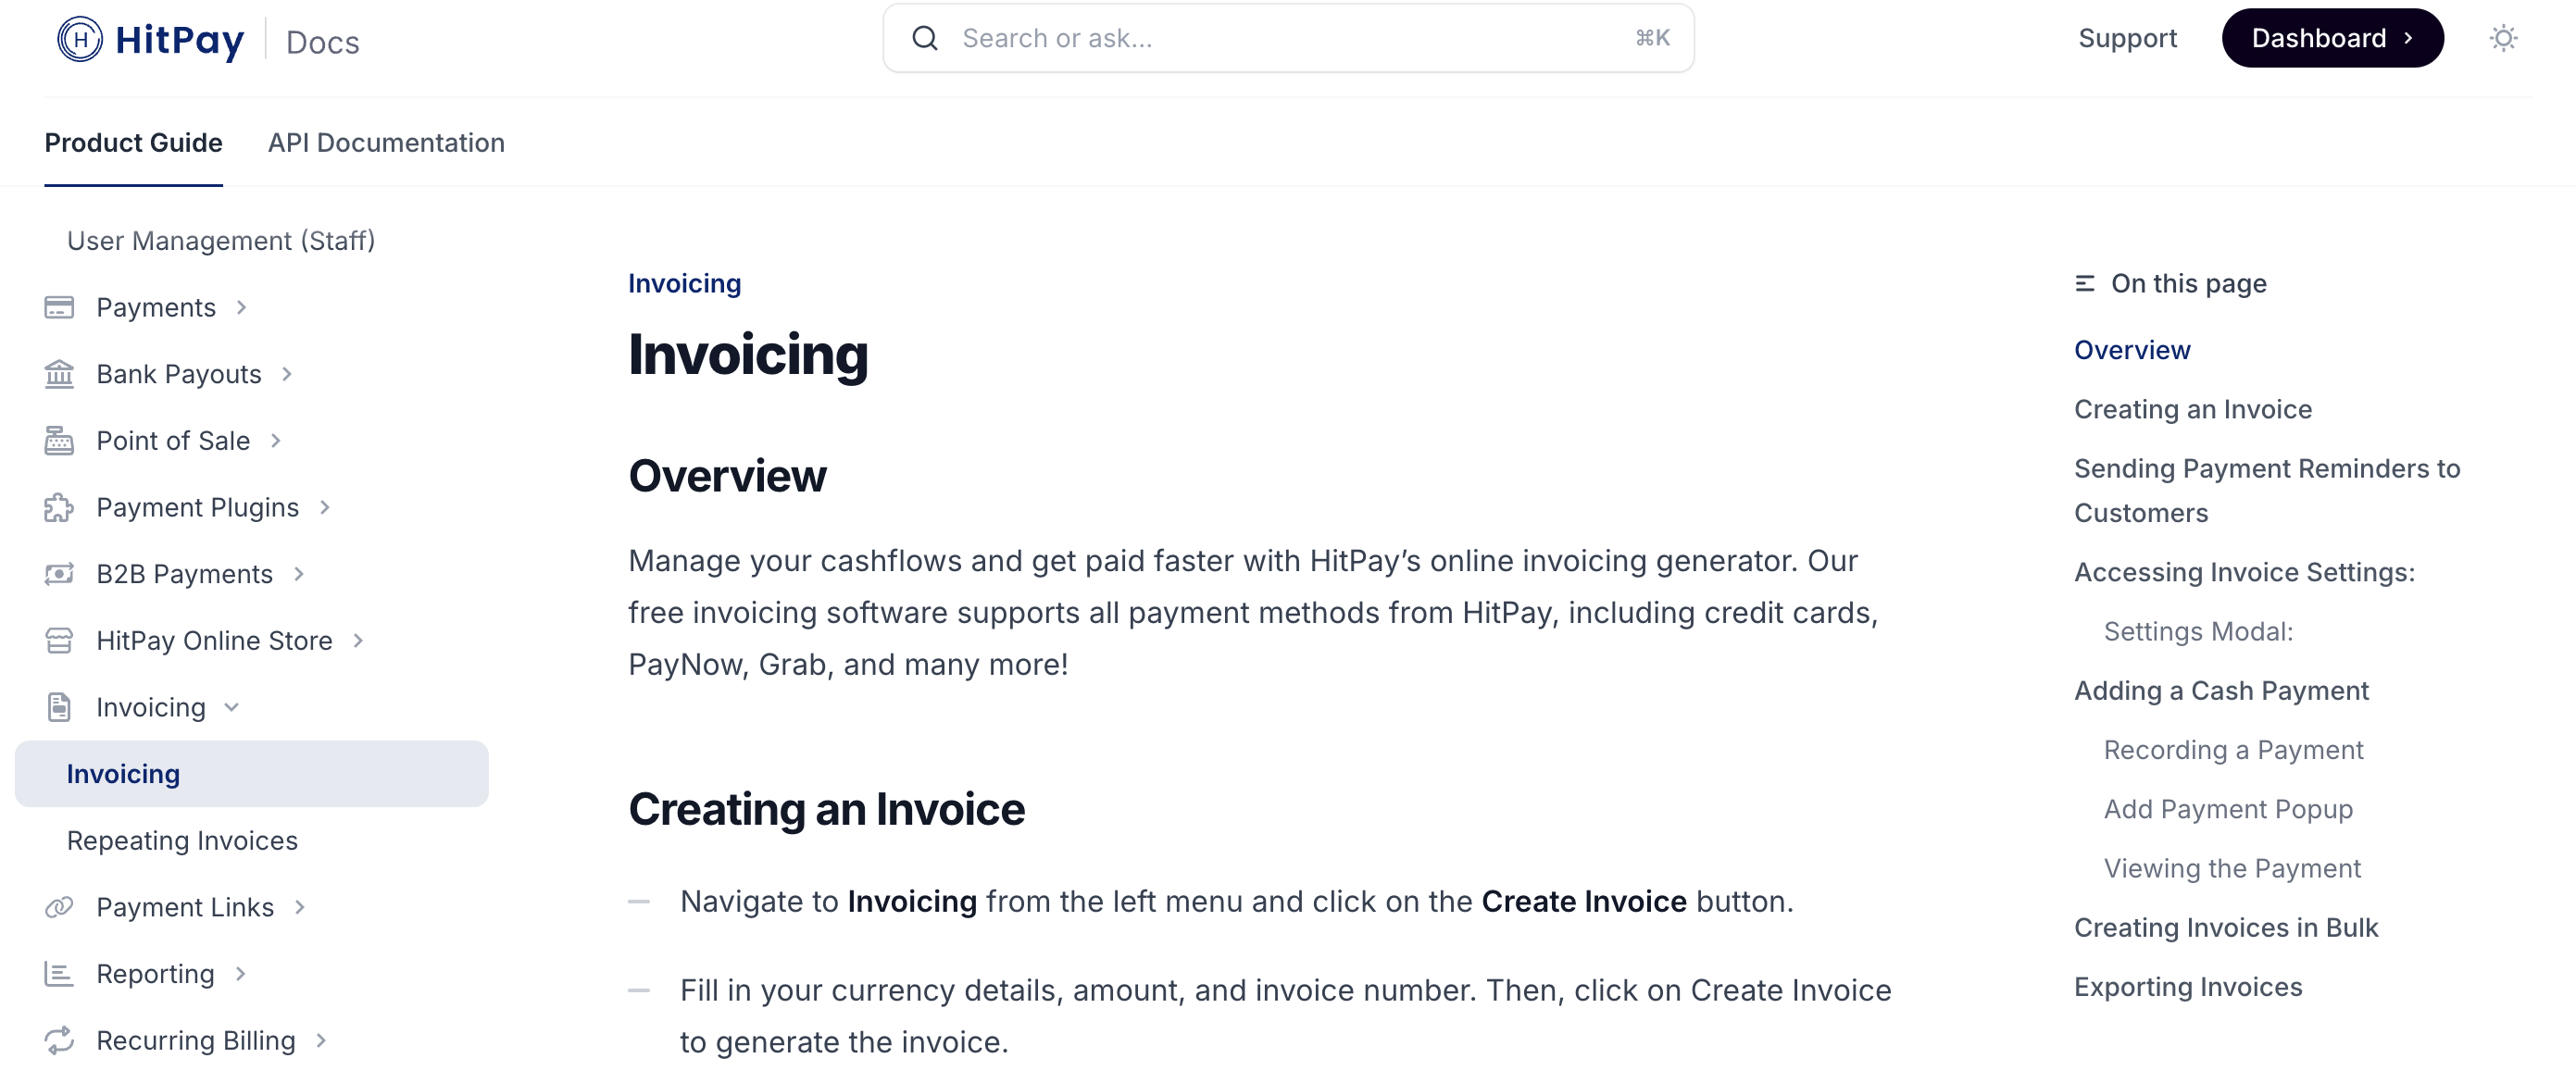The width and height of the screenshot is (2576, 1083).
Task: Select the Product Guide tab
Action: [133, 143]
